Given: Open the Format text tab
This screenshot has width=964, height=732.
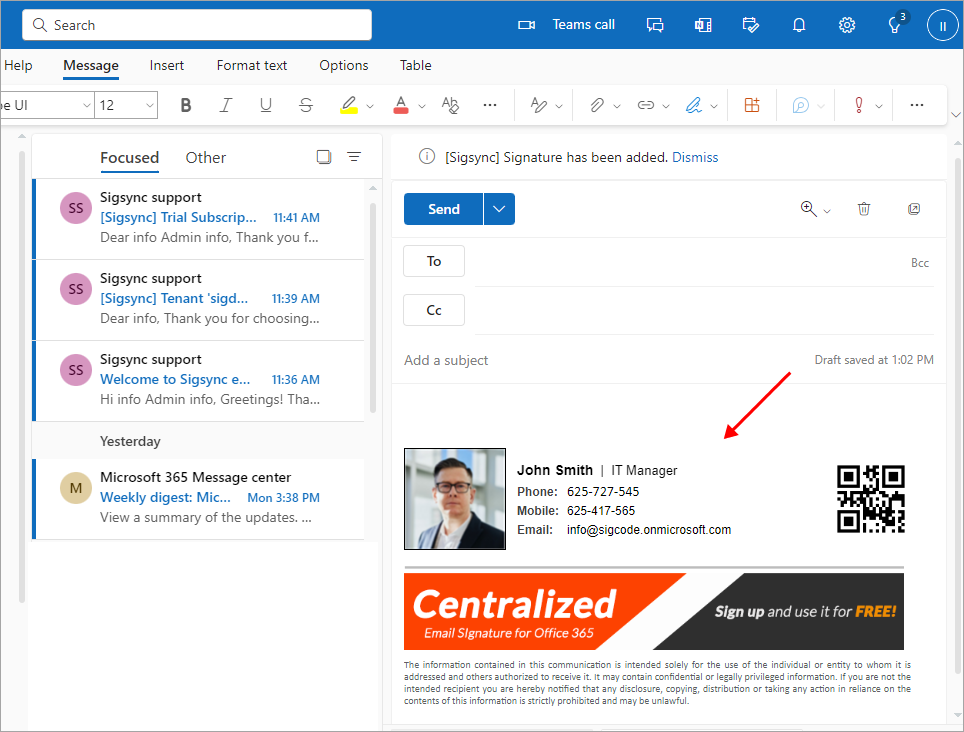Looking at the screenshot, I should (x=252, y=65).
